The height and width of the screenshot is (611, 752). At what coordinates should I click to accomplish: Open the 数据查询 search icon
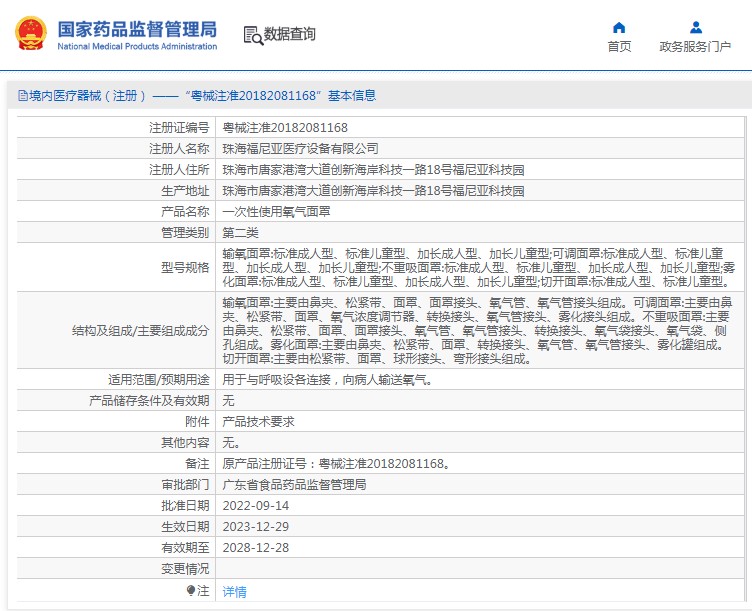pyautogui.click(x=253, y=35)
